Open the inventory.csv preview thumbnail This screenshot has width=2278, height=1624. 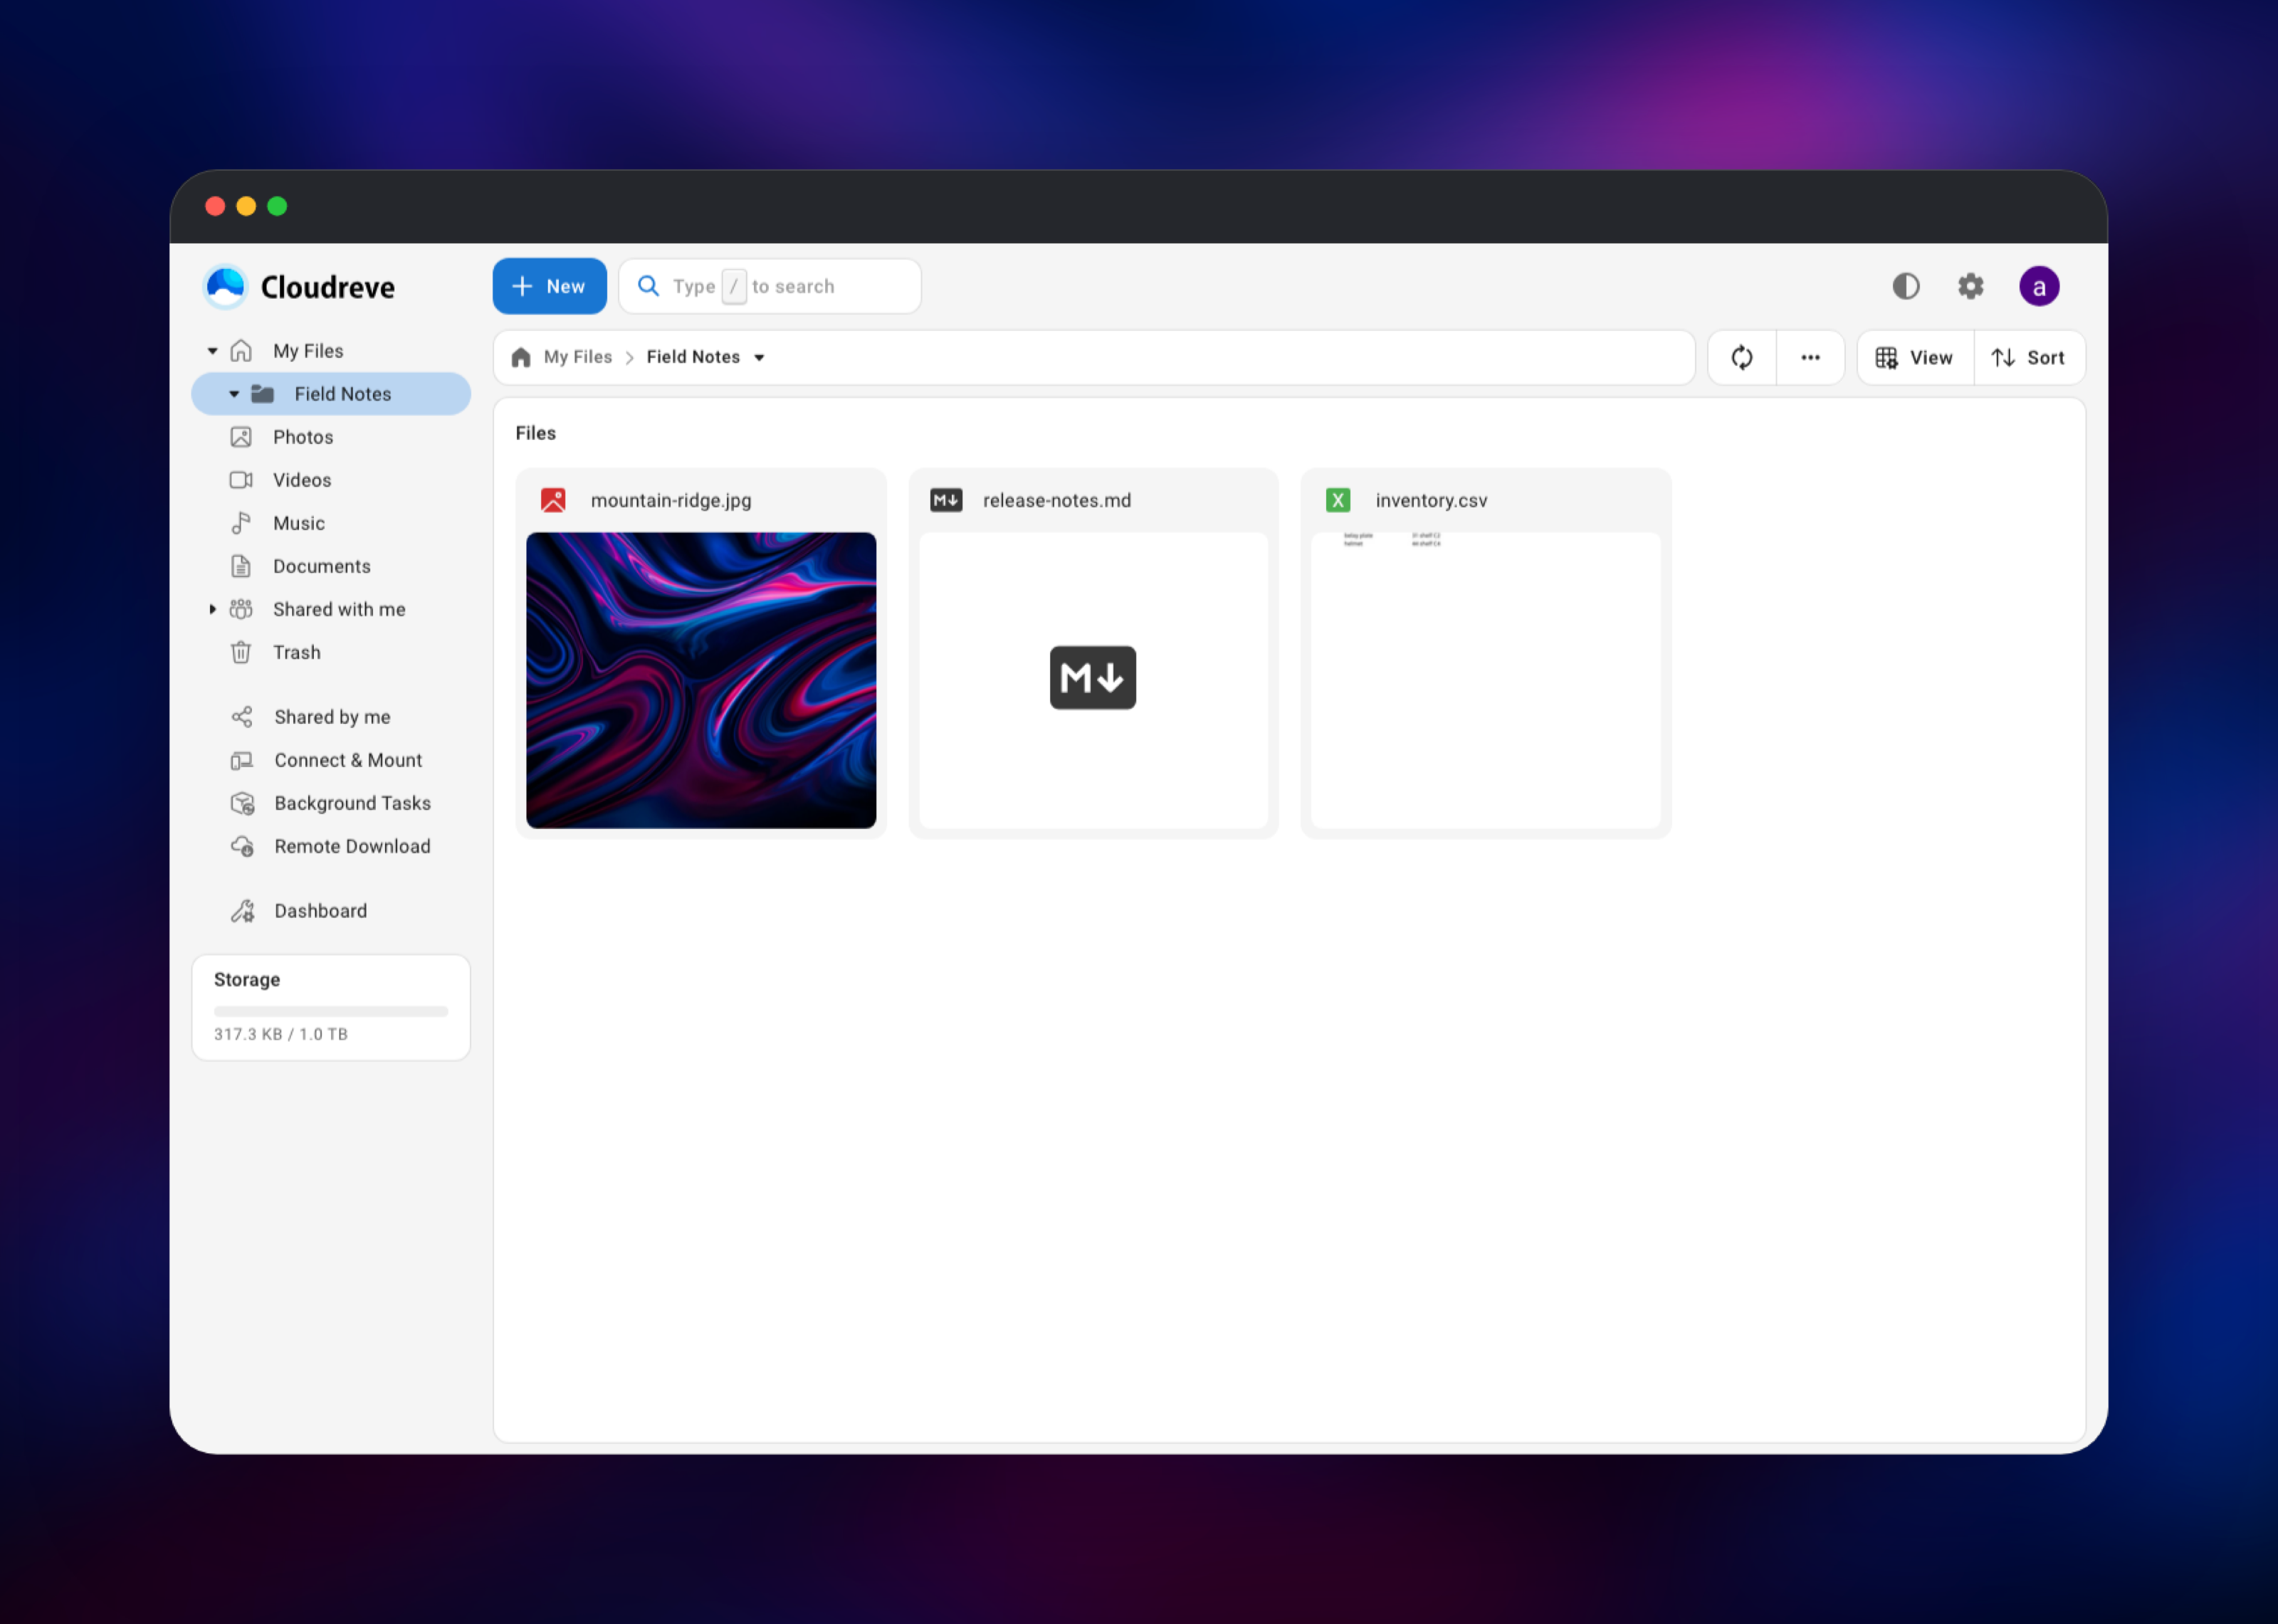[1486, 680]
